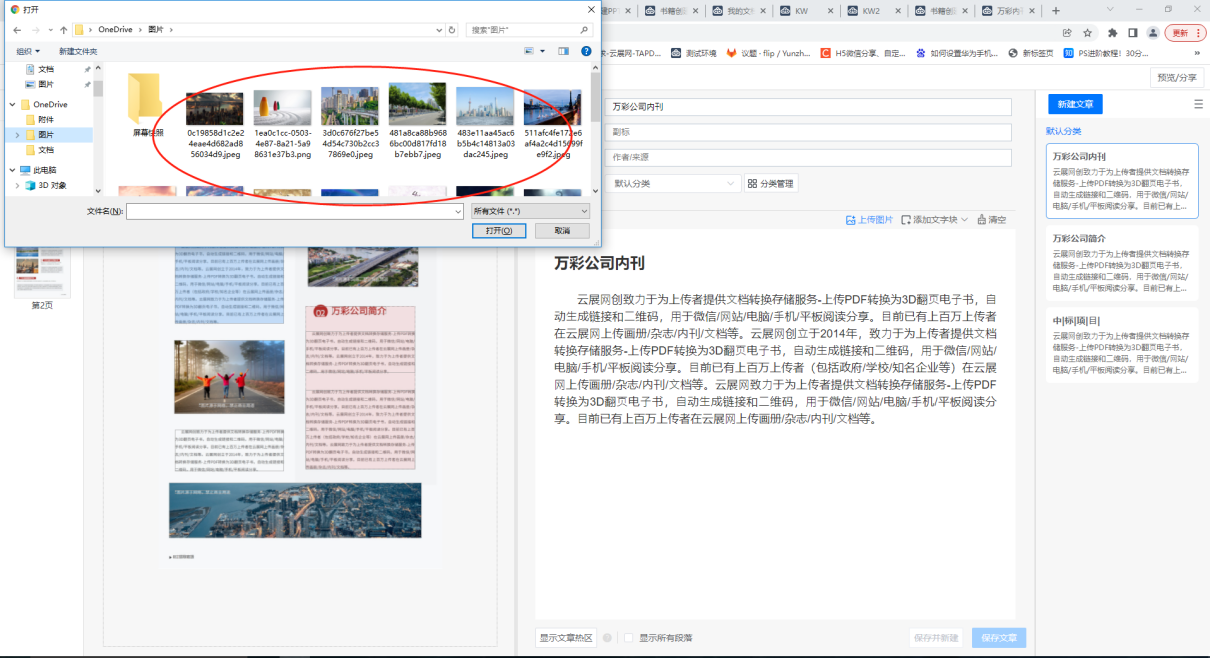The width and height of the screenshot is (1210, 658).
Task: Open Chrome side panel icon
Action: (x=1133, y=33)
